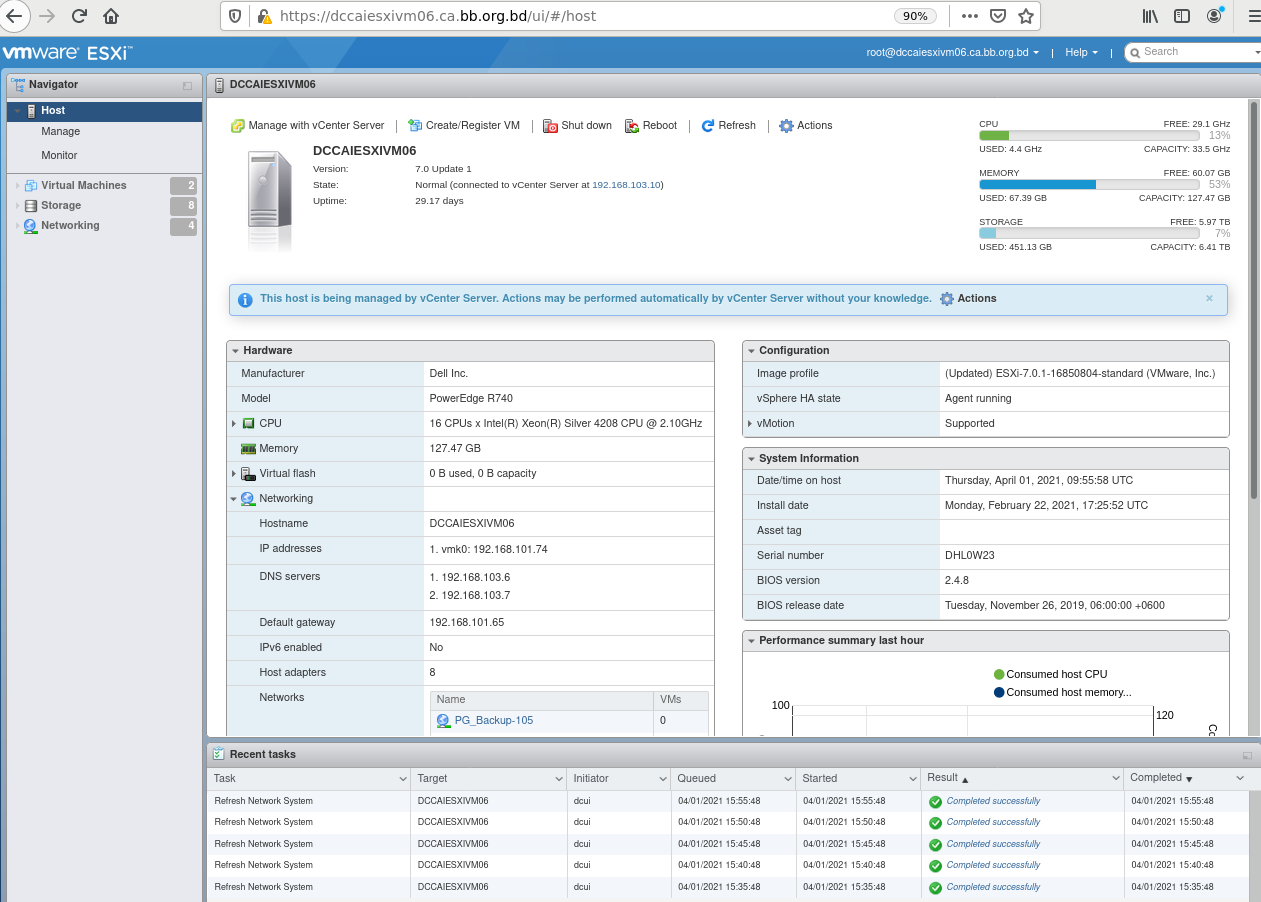Click the Memory usage bar
Image resolution: width=1261 pixels, height=902 pixels.
click(1089, 185)
